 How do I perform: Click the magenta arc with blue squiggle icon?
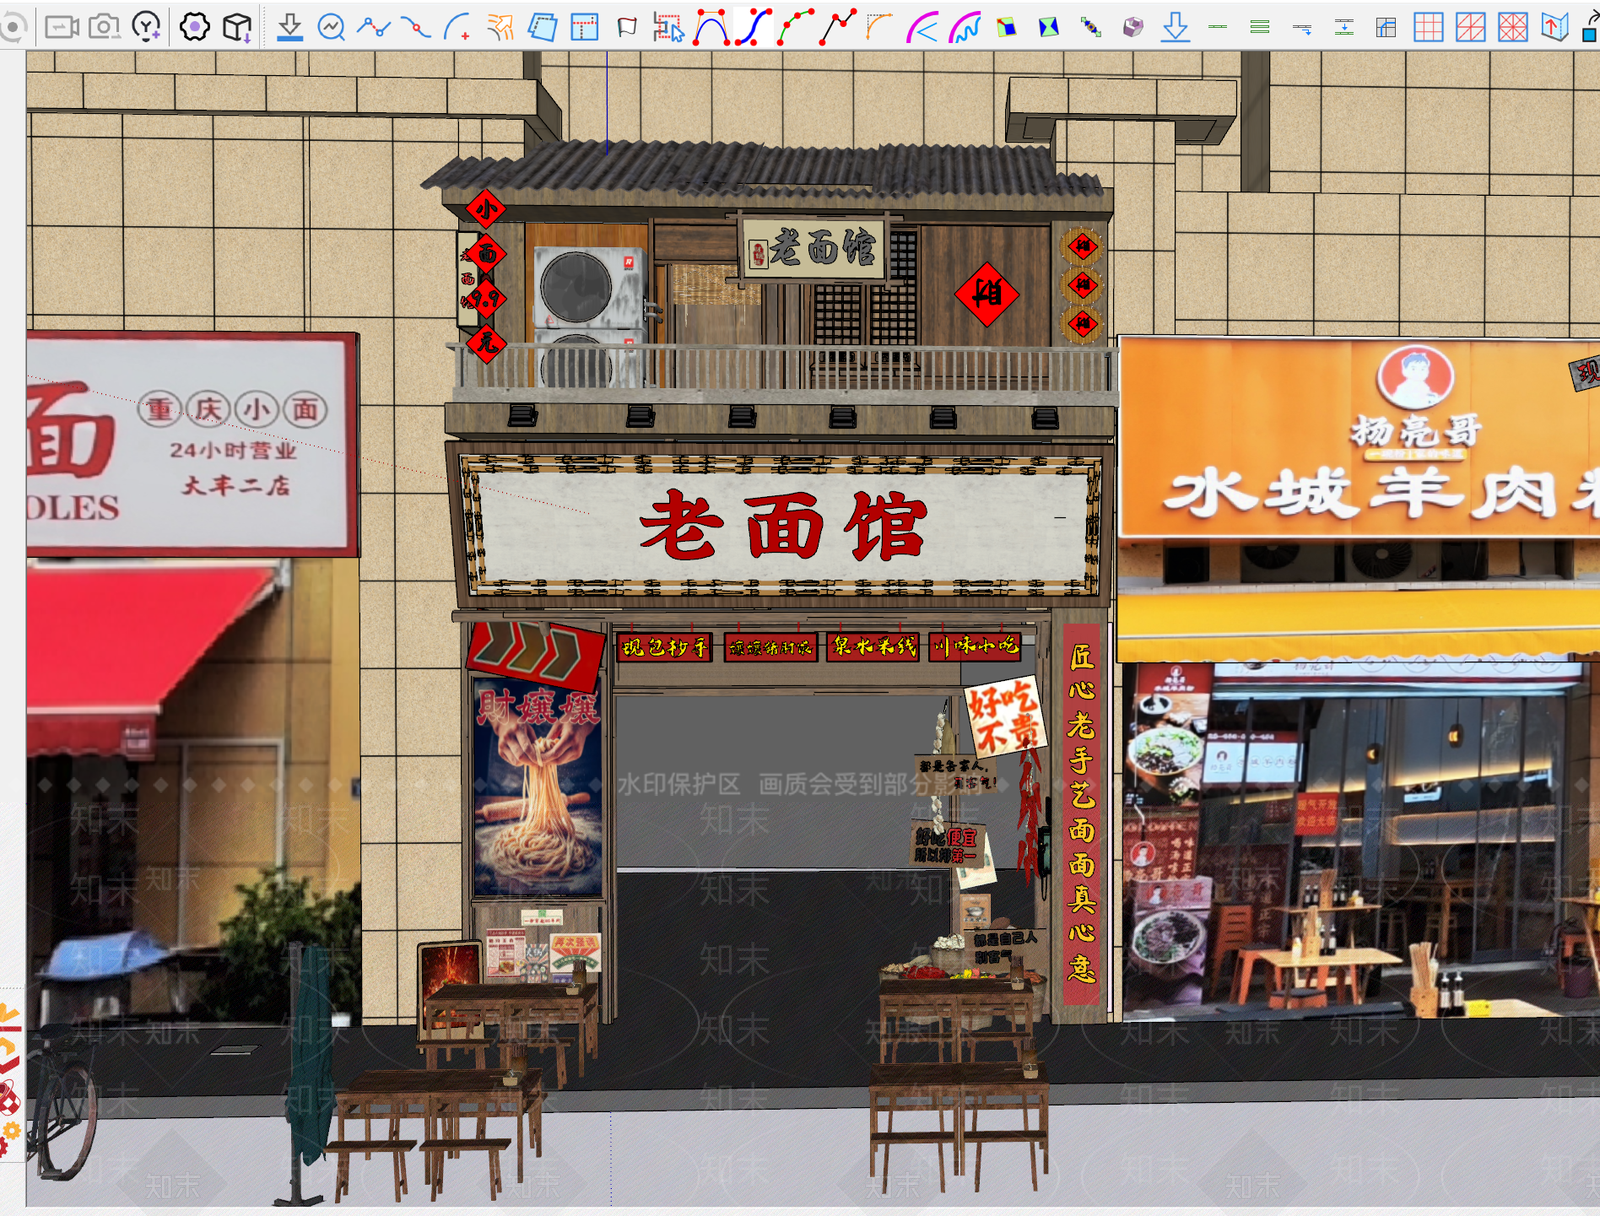click(964, 27)
